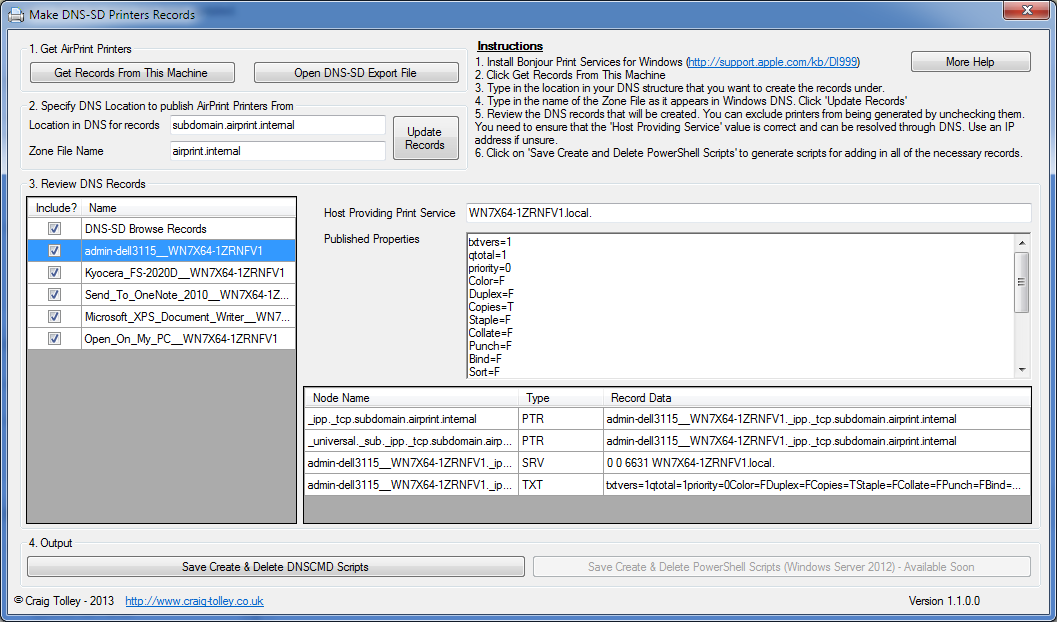Screen dimensions: 1057x622
Task: Select the _ipp._tcp.subdomain.airprint.internal node cell
Action: coord(411,419)
